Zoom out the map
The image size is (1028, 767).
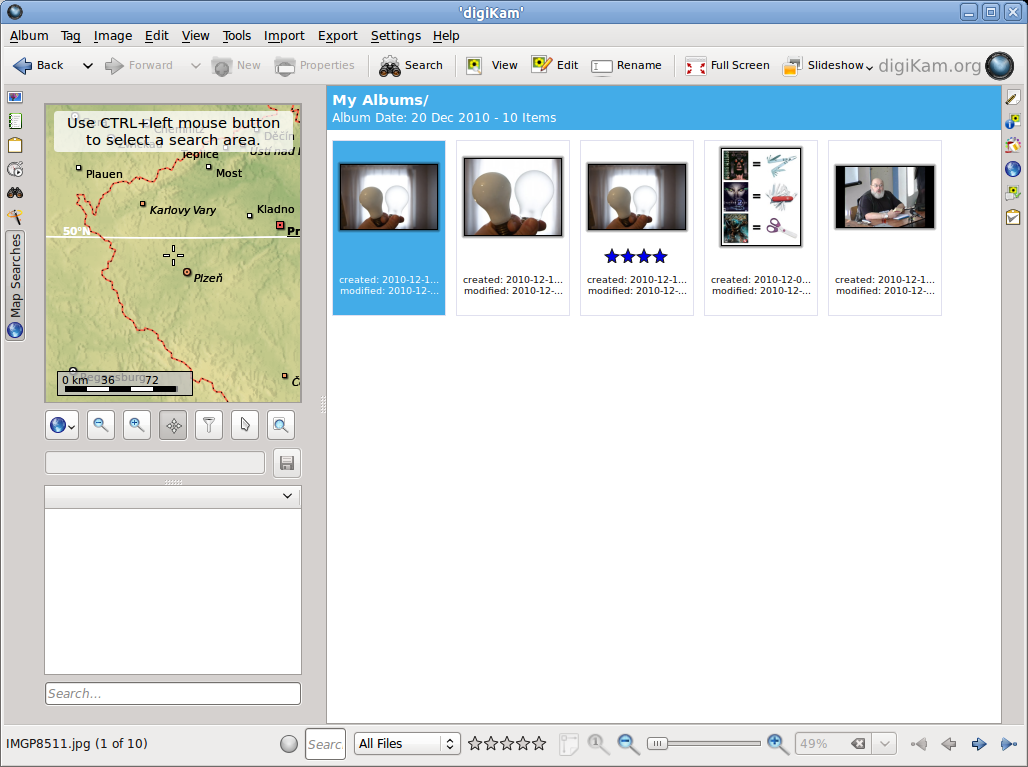pos(101,425)
